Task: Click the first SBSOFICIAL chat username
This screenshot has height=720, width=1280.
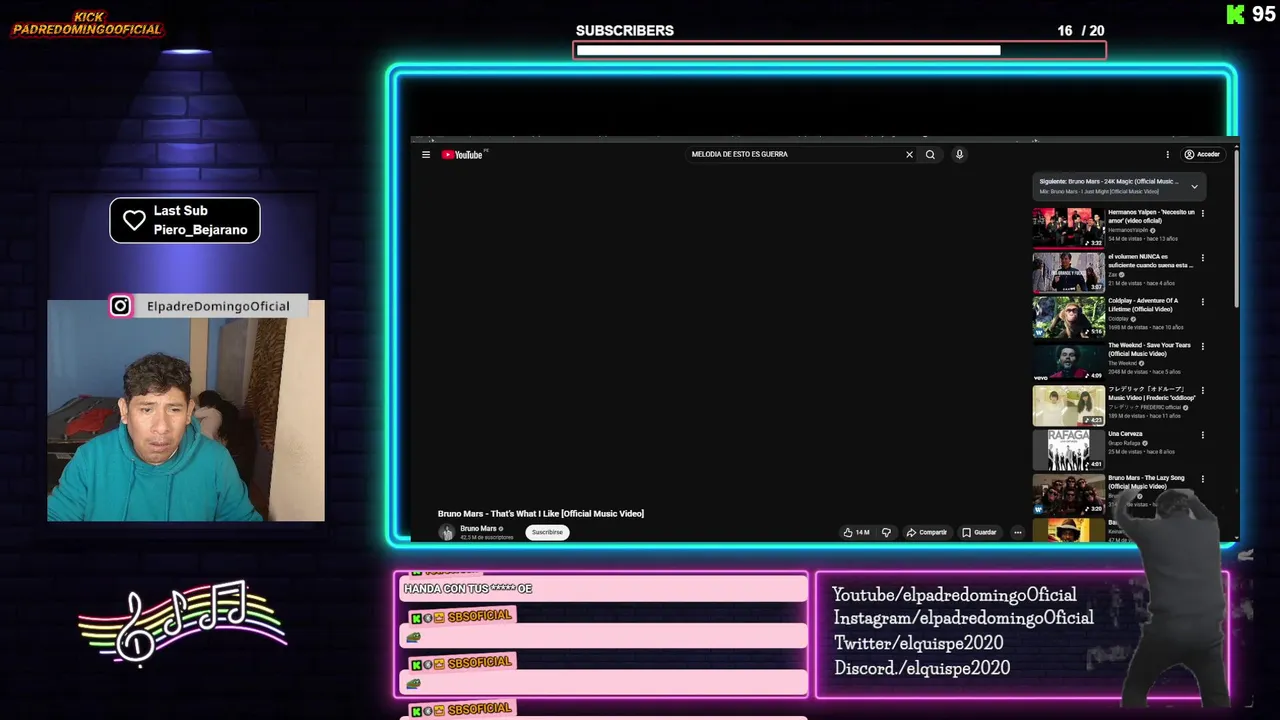Action: coord(480,616)
